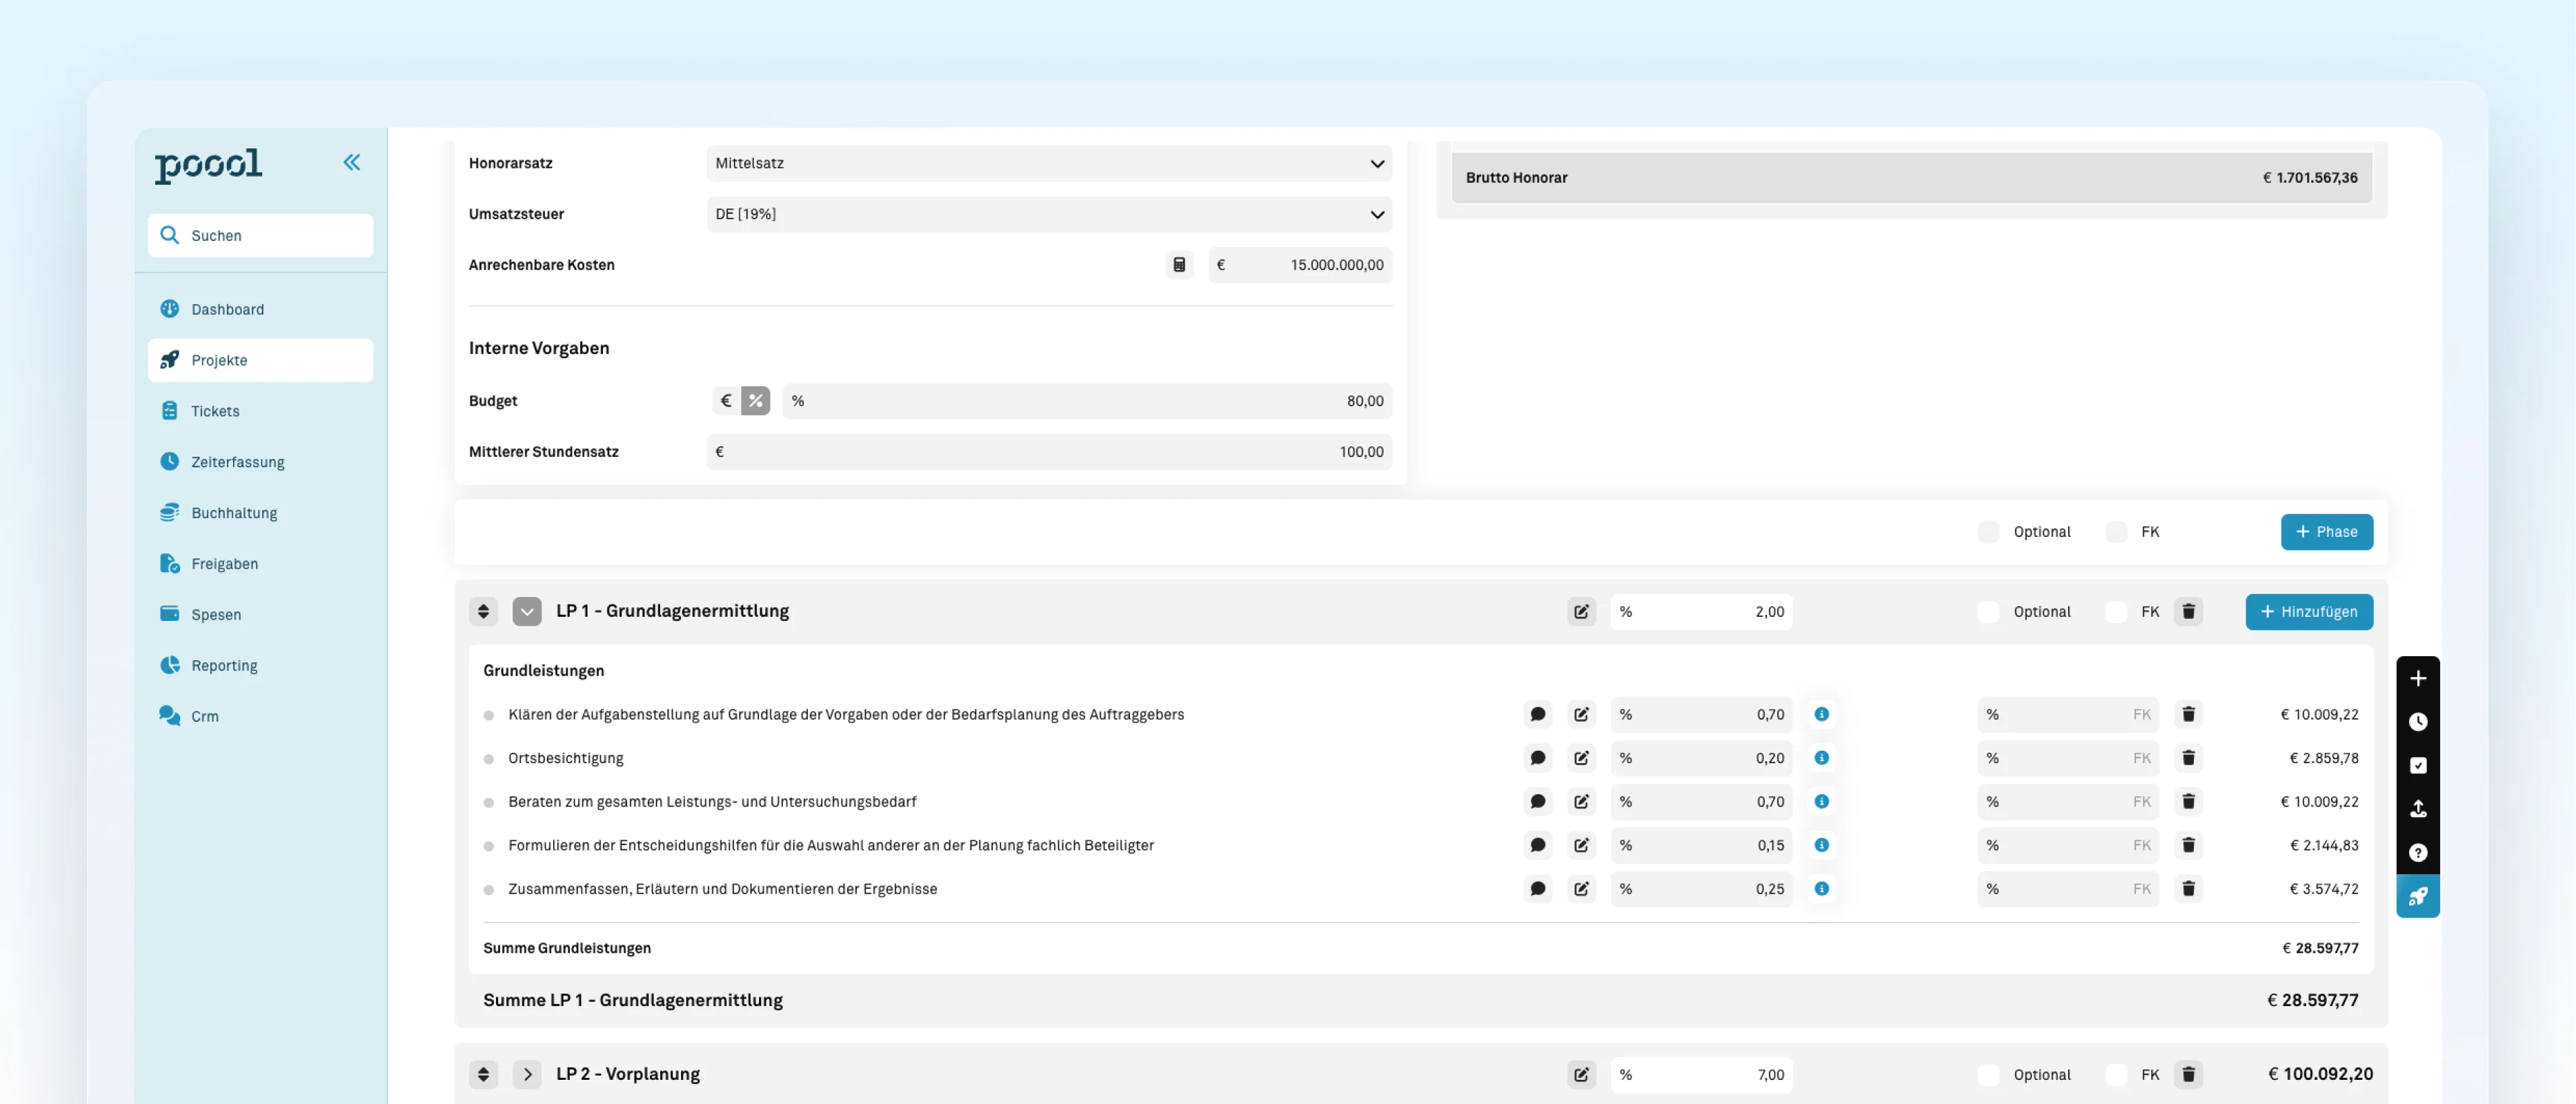The height and width of the screenshot is (1104, 2576).
Task: Toggle Optional for LP 1 - Grundlagenermittlung
Action: coord(1988,612)
